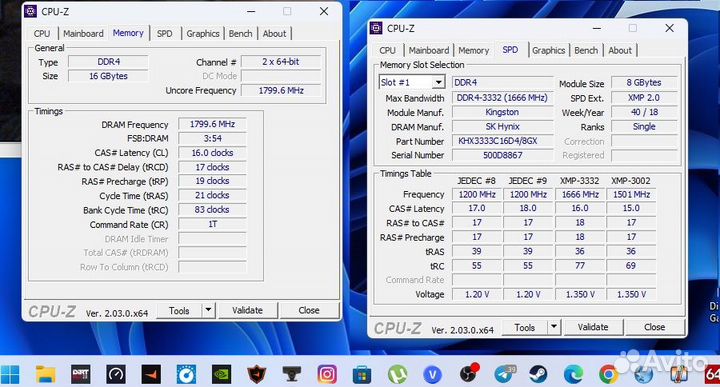Click Validate button in SPD window
Viewport: 720px width, 387px height.
tap(593, 327)
